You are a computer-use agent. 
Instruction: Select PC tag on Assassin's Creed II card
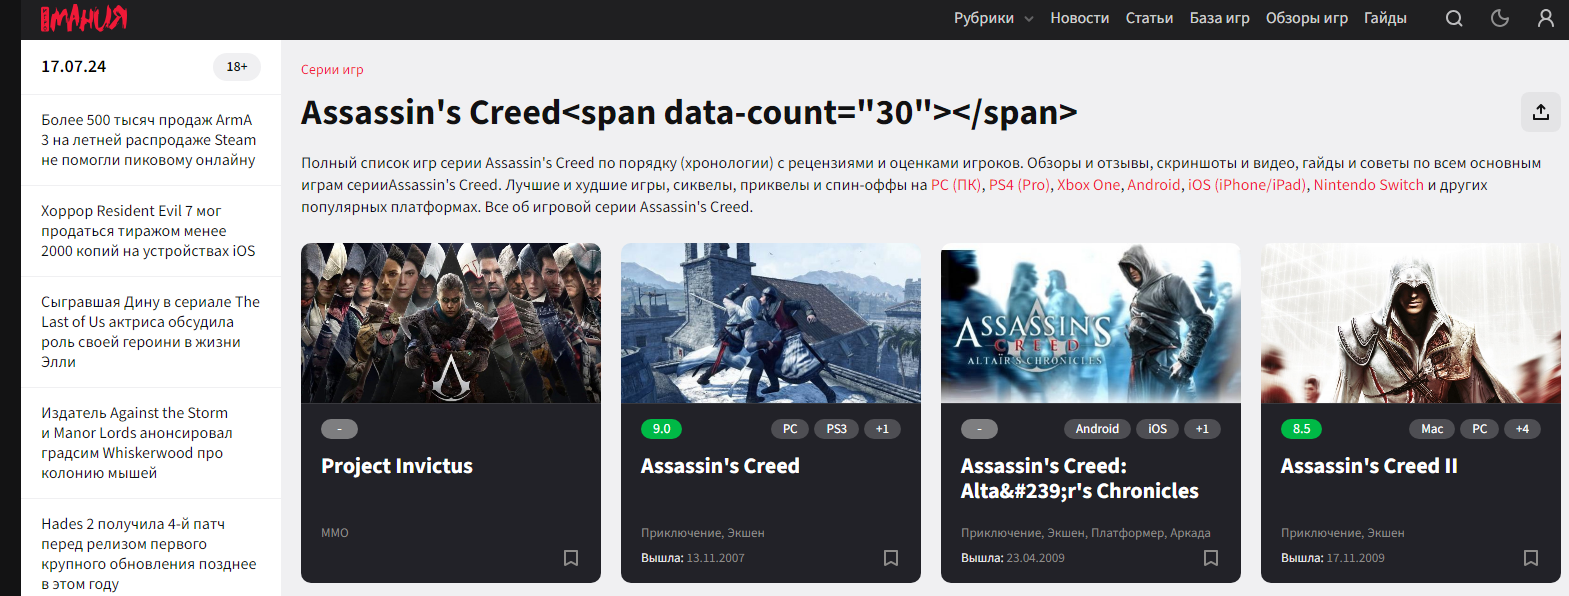[x=1480, y=429]
